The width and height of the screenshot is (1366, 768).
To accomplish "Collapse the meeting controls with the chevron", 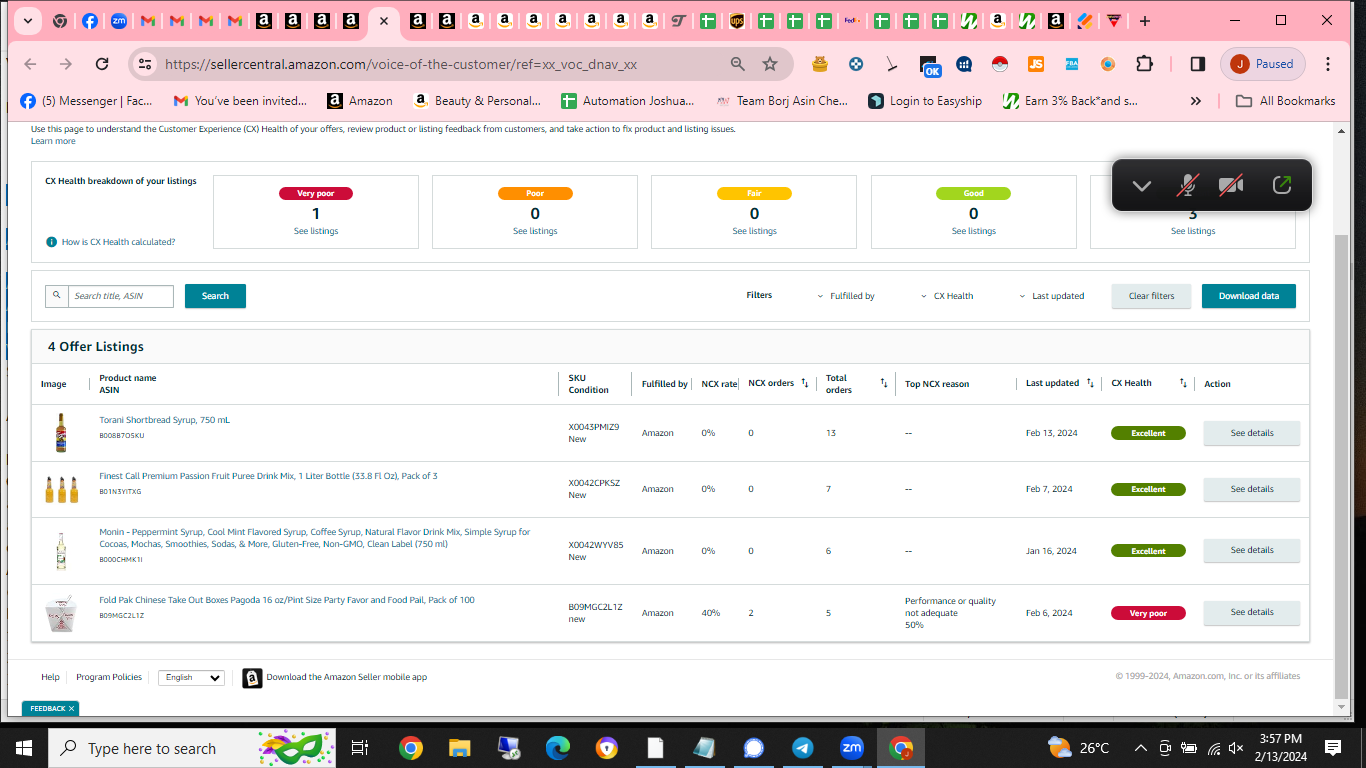I will point(1141,185).
